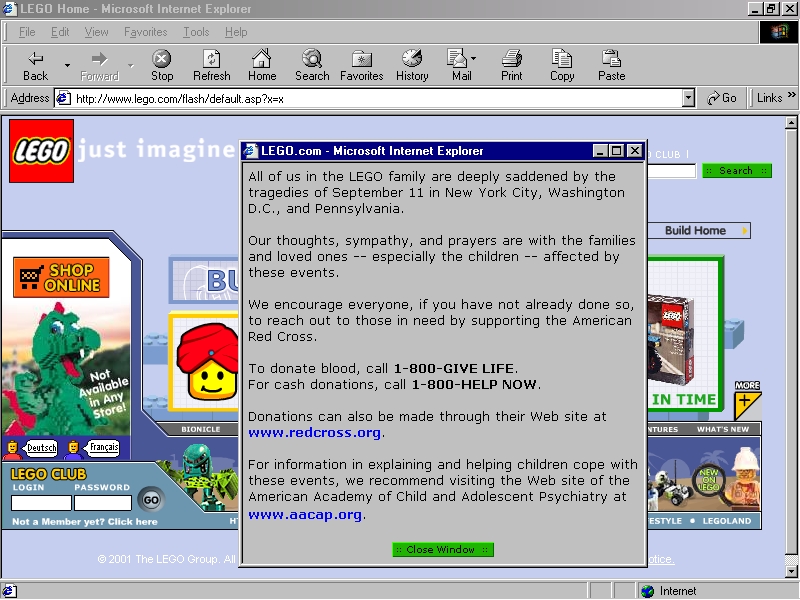Click the Stop toolbar icon
This screenshot has width=800, height=600.
[162, 65]
